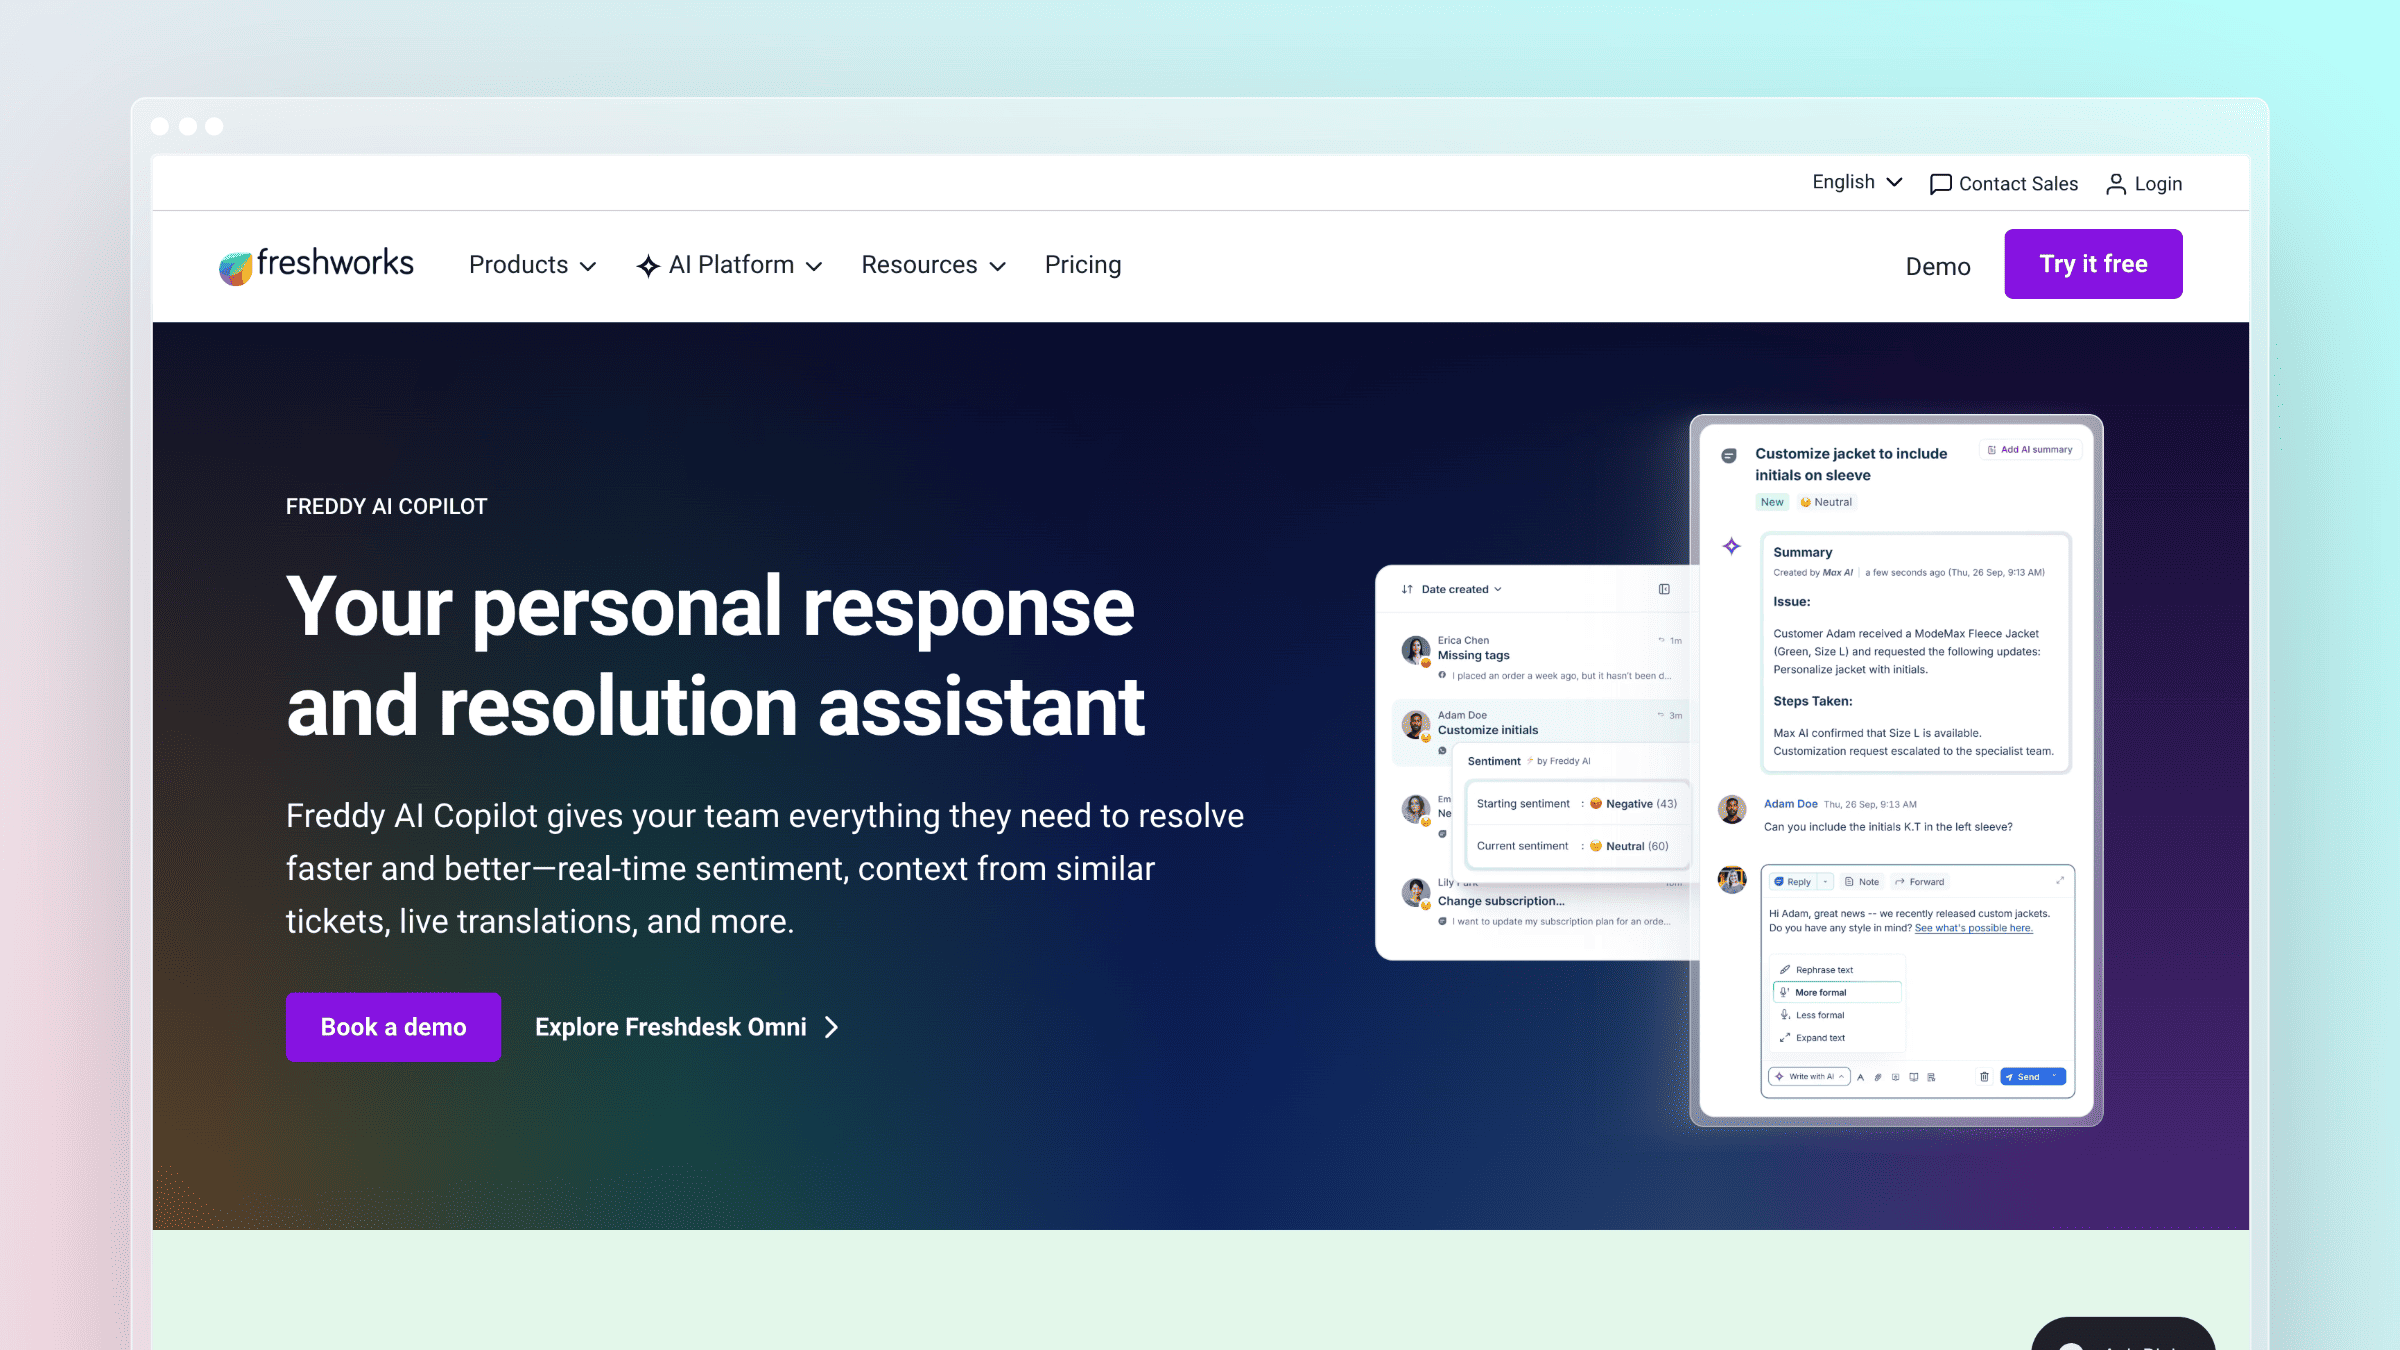The image size is (2400, 1350).
Task: Expand the Resources menu
Action: click(933, 265)
